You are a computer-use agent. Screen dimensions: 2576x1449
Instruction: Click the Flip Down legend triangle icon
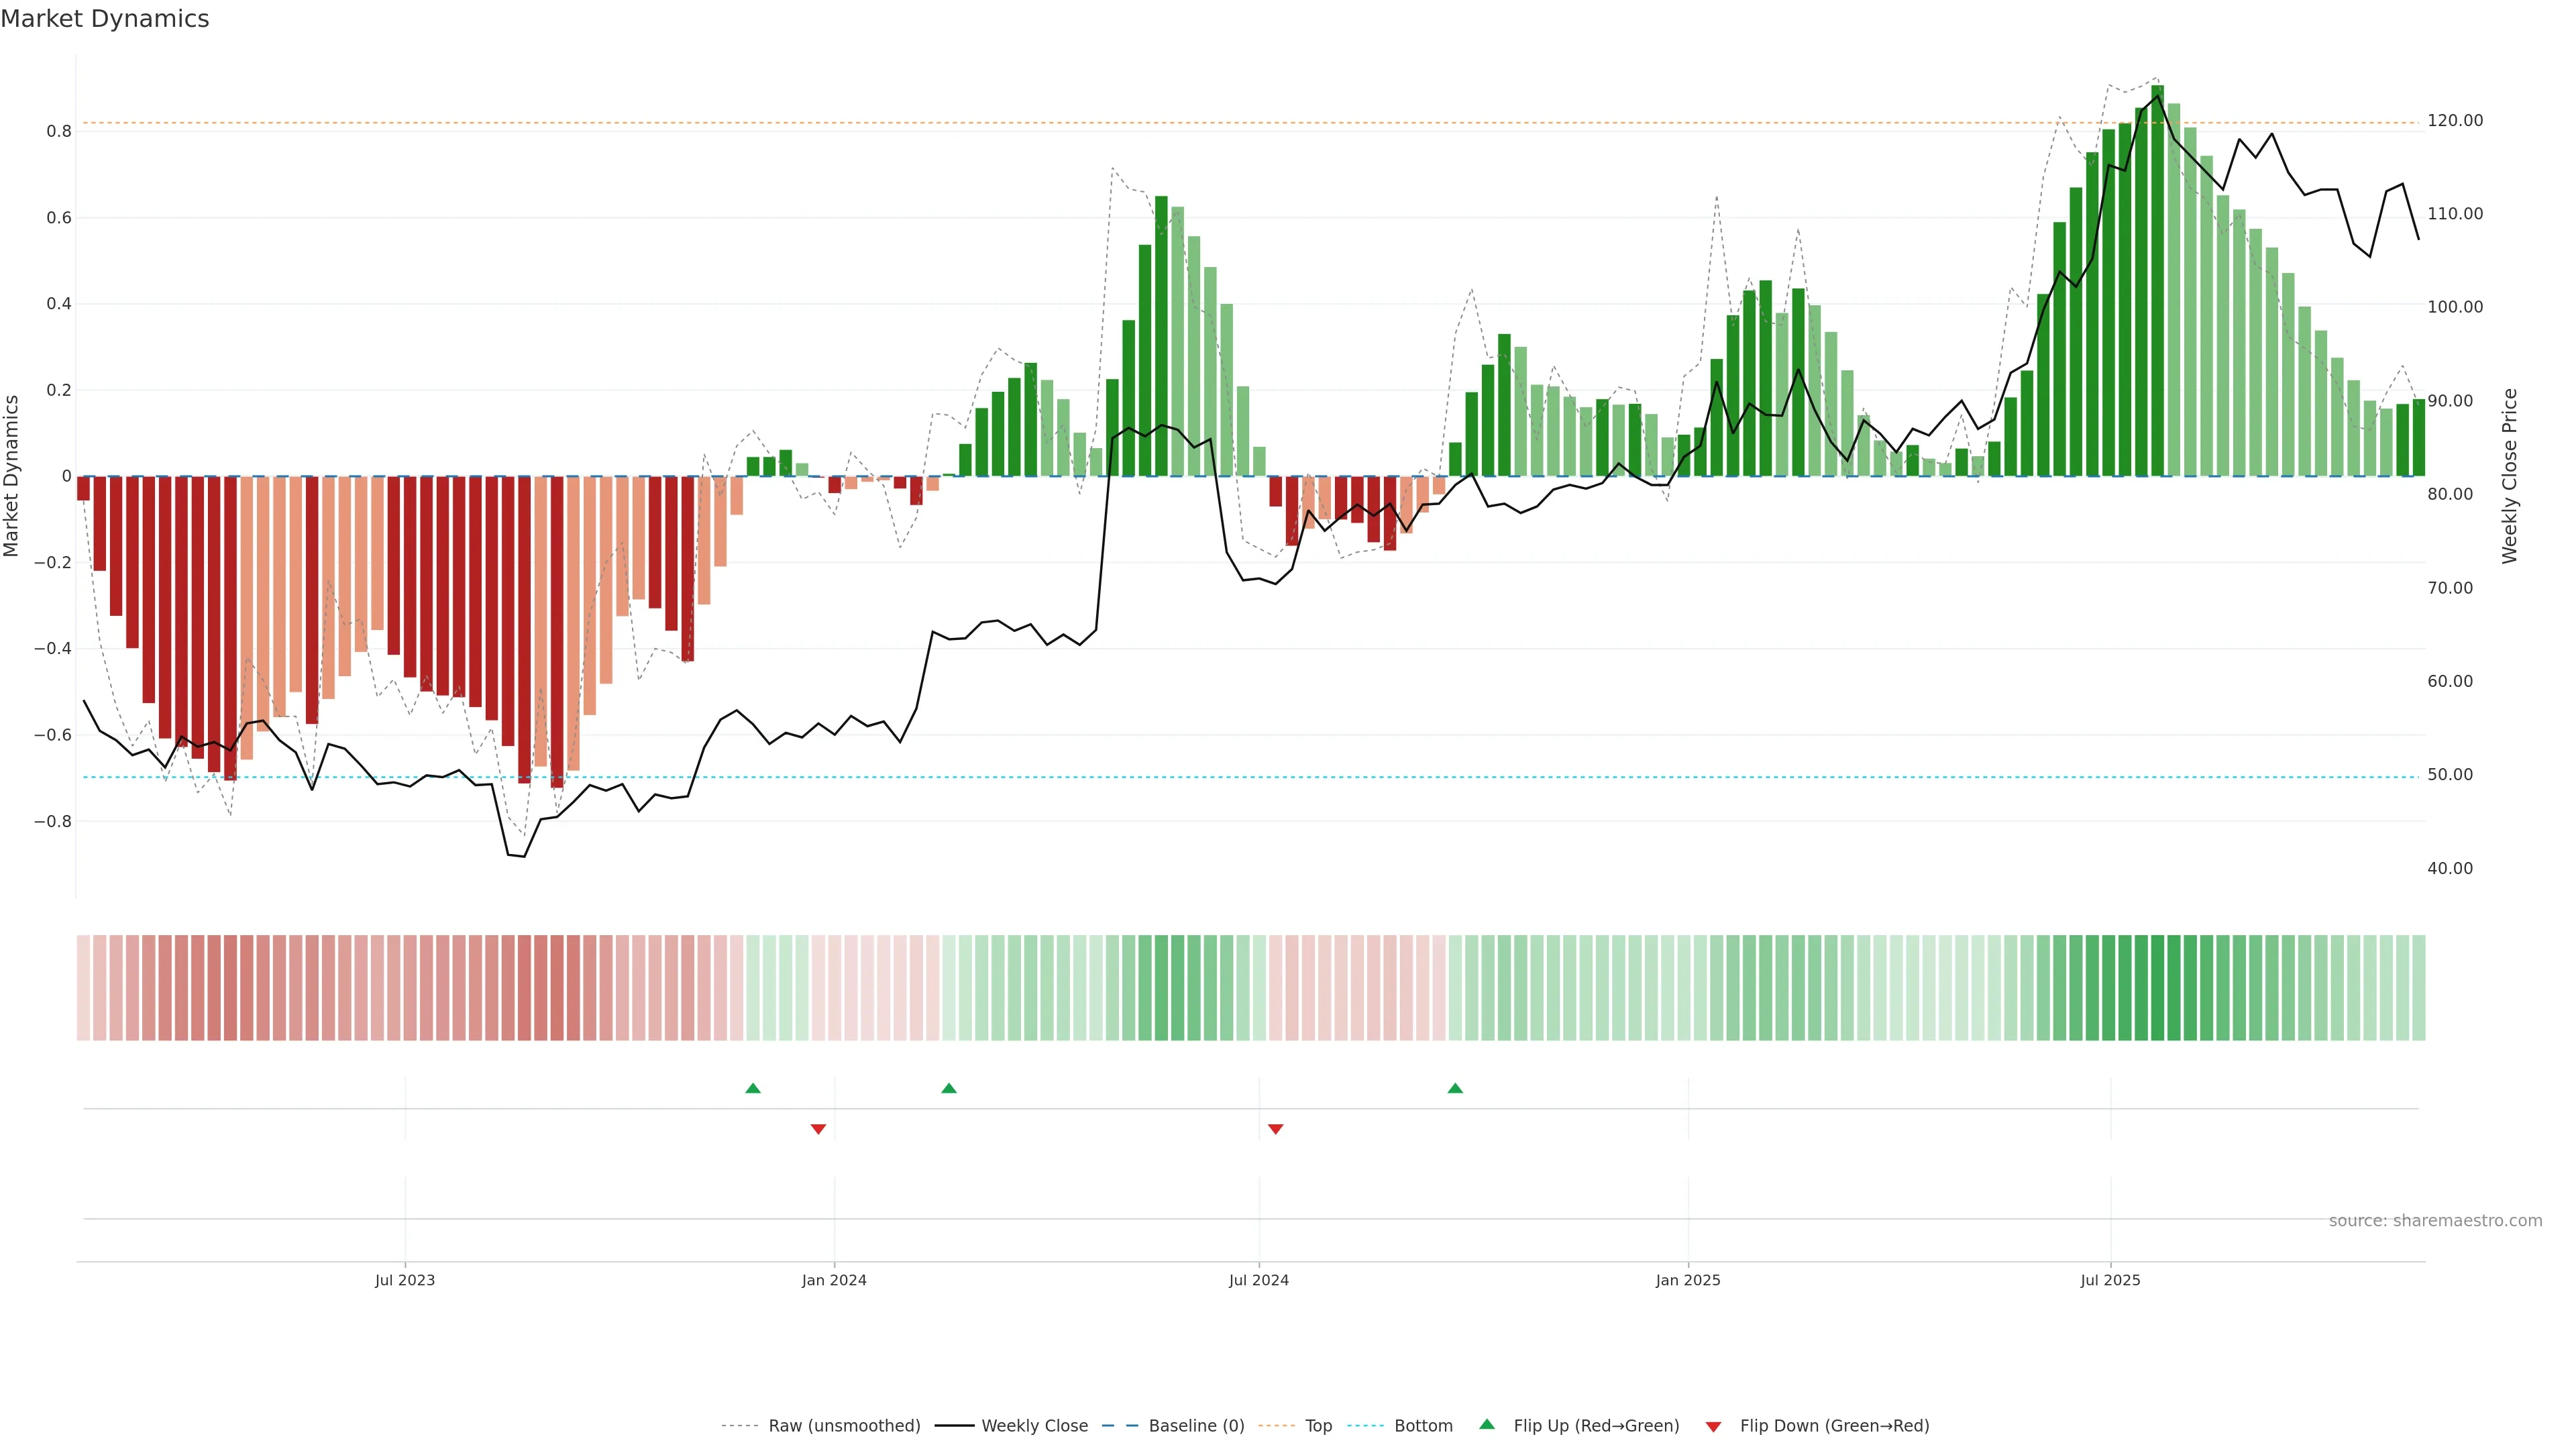tap(1713, 1427)
